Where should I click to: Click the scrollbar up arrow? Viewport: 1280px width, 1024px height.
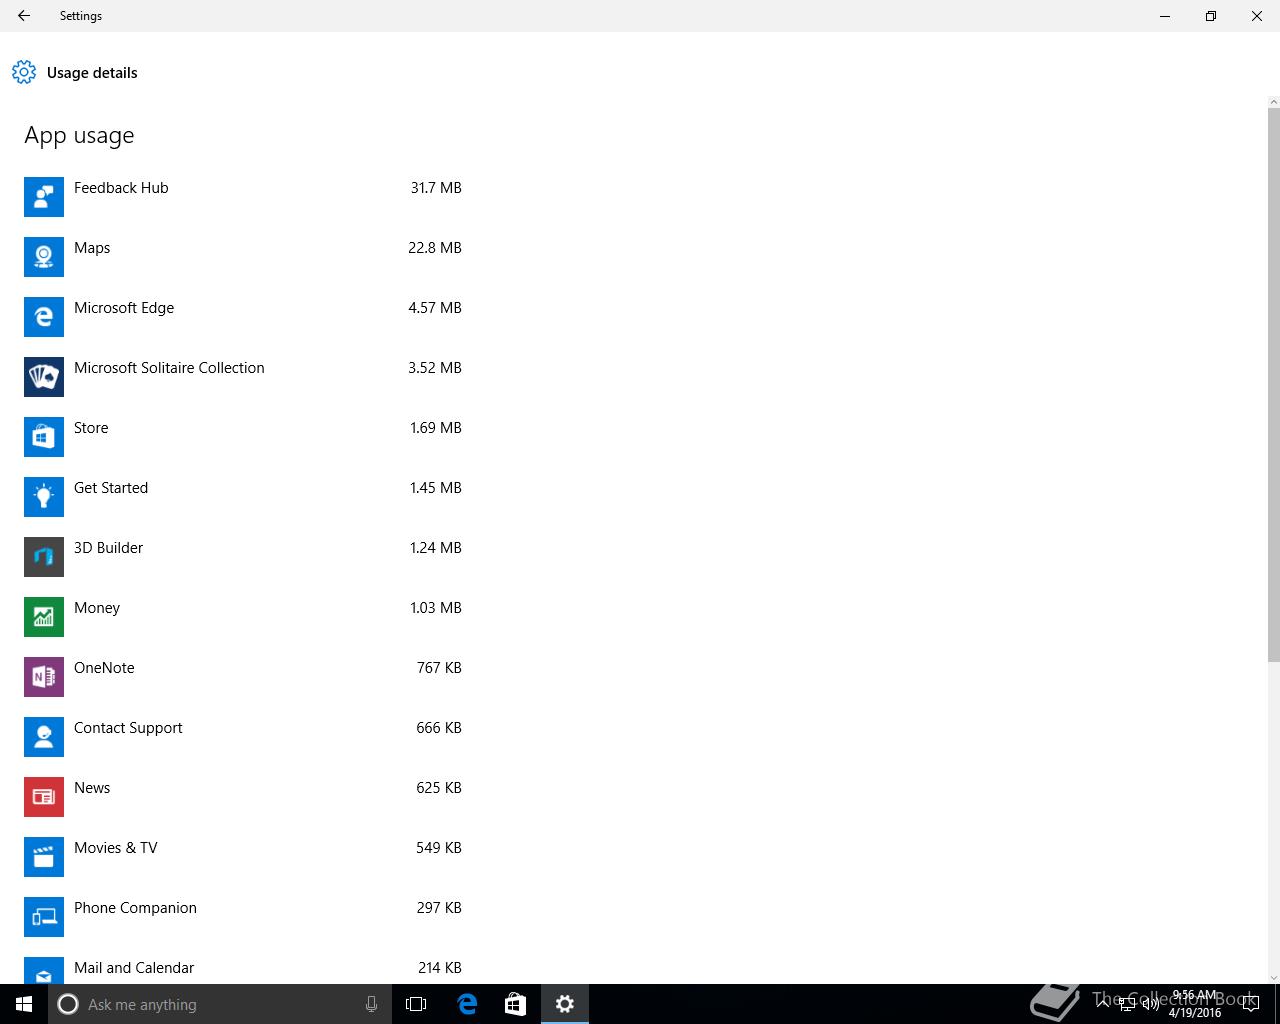click(x=1273, y=102)
